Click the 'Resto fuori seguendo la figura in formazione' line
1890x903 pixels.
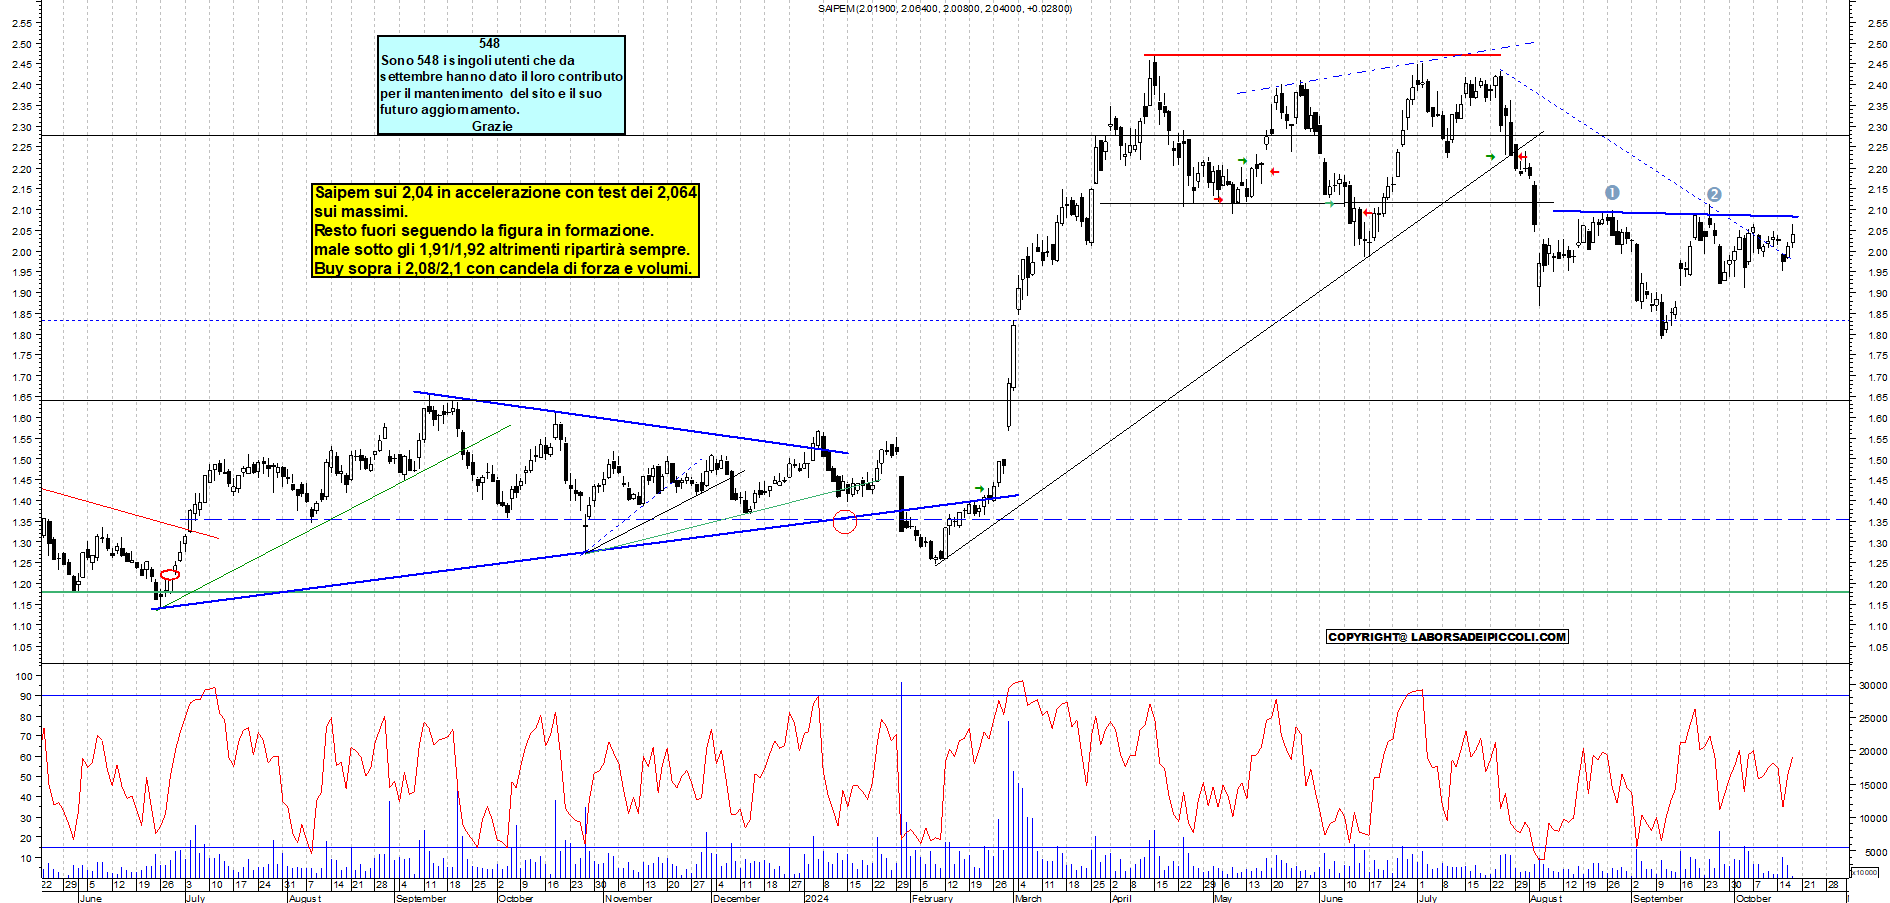pyautogui.click(x=484, y=230)
